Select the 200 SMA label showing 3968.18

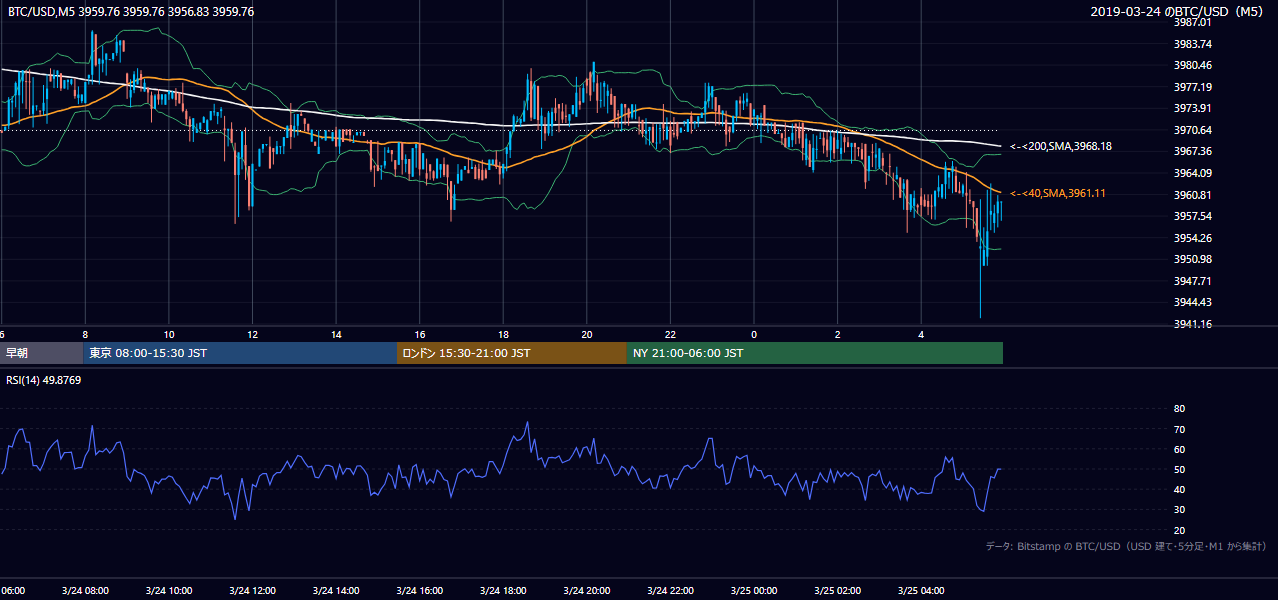coord(1061,147)
